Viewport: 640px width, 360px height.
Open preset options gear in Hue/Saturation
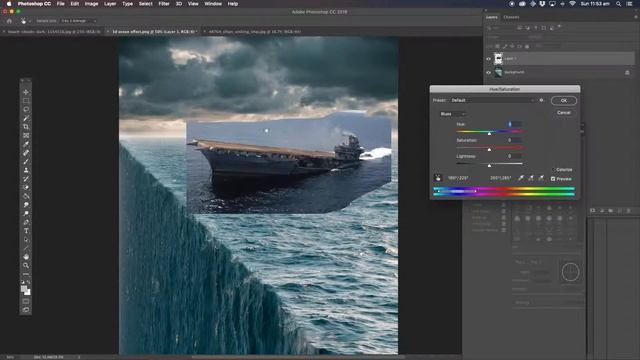(542, 100)
